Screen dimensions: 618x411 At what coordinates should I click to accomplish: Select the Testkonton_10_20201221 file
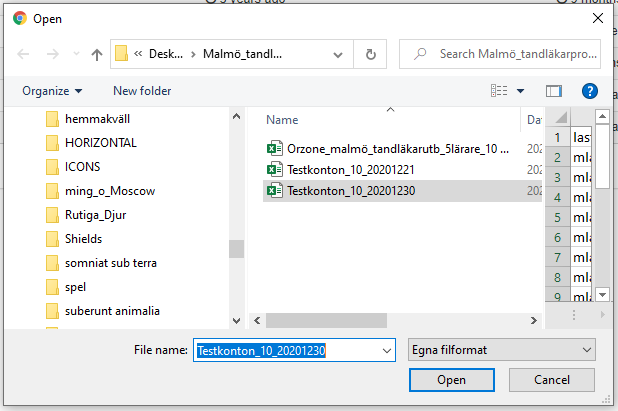[x=351, y=170]
